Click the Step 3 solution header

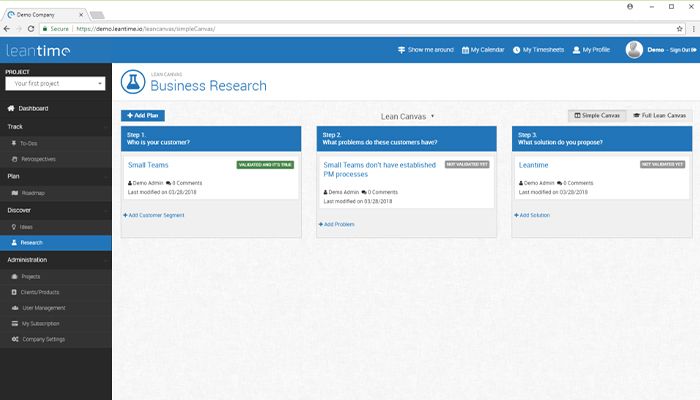[x=602, y=138]
